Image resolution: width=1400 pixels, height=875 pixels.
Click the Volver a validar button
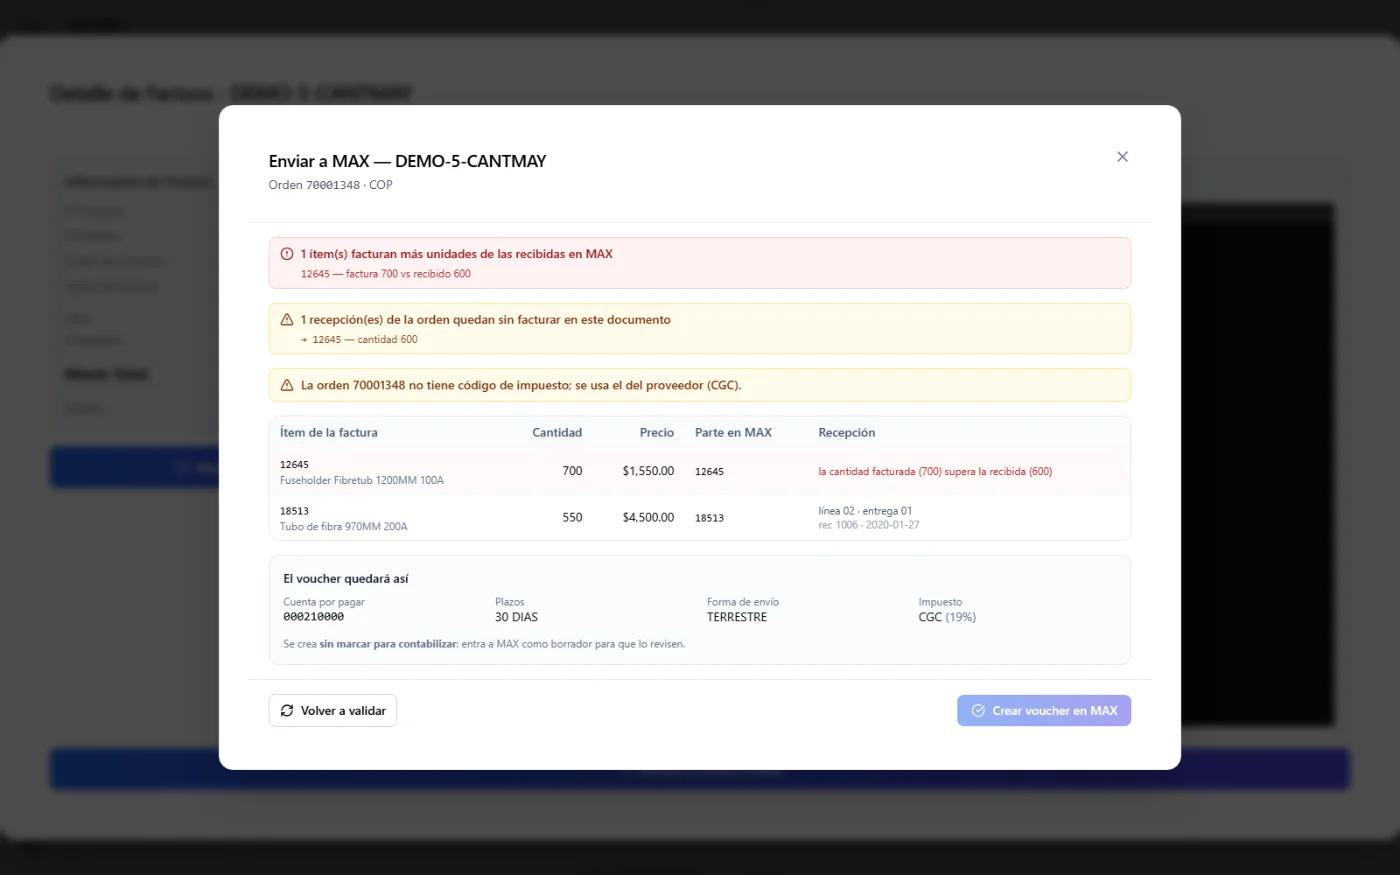click(333, 710)
